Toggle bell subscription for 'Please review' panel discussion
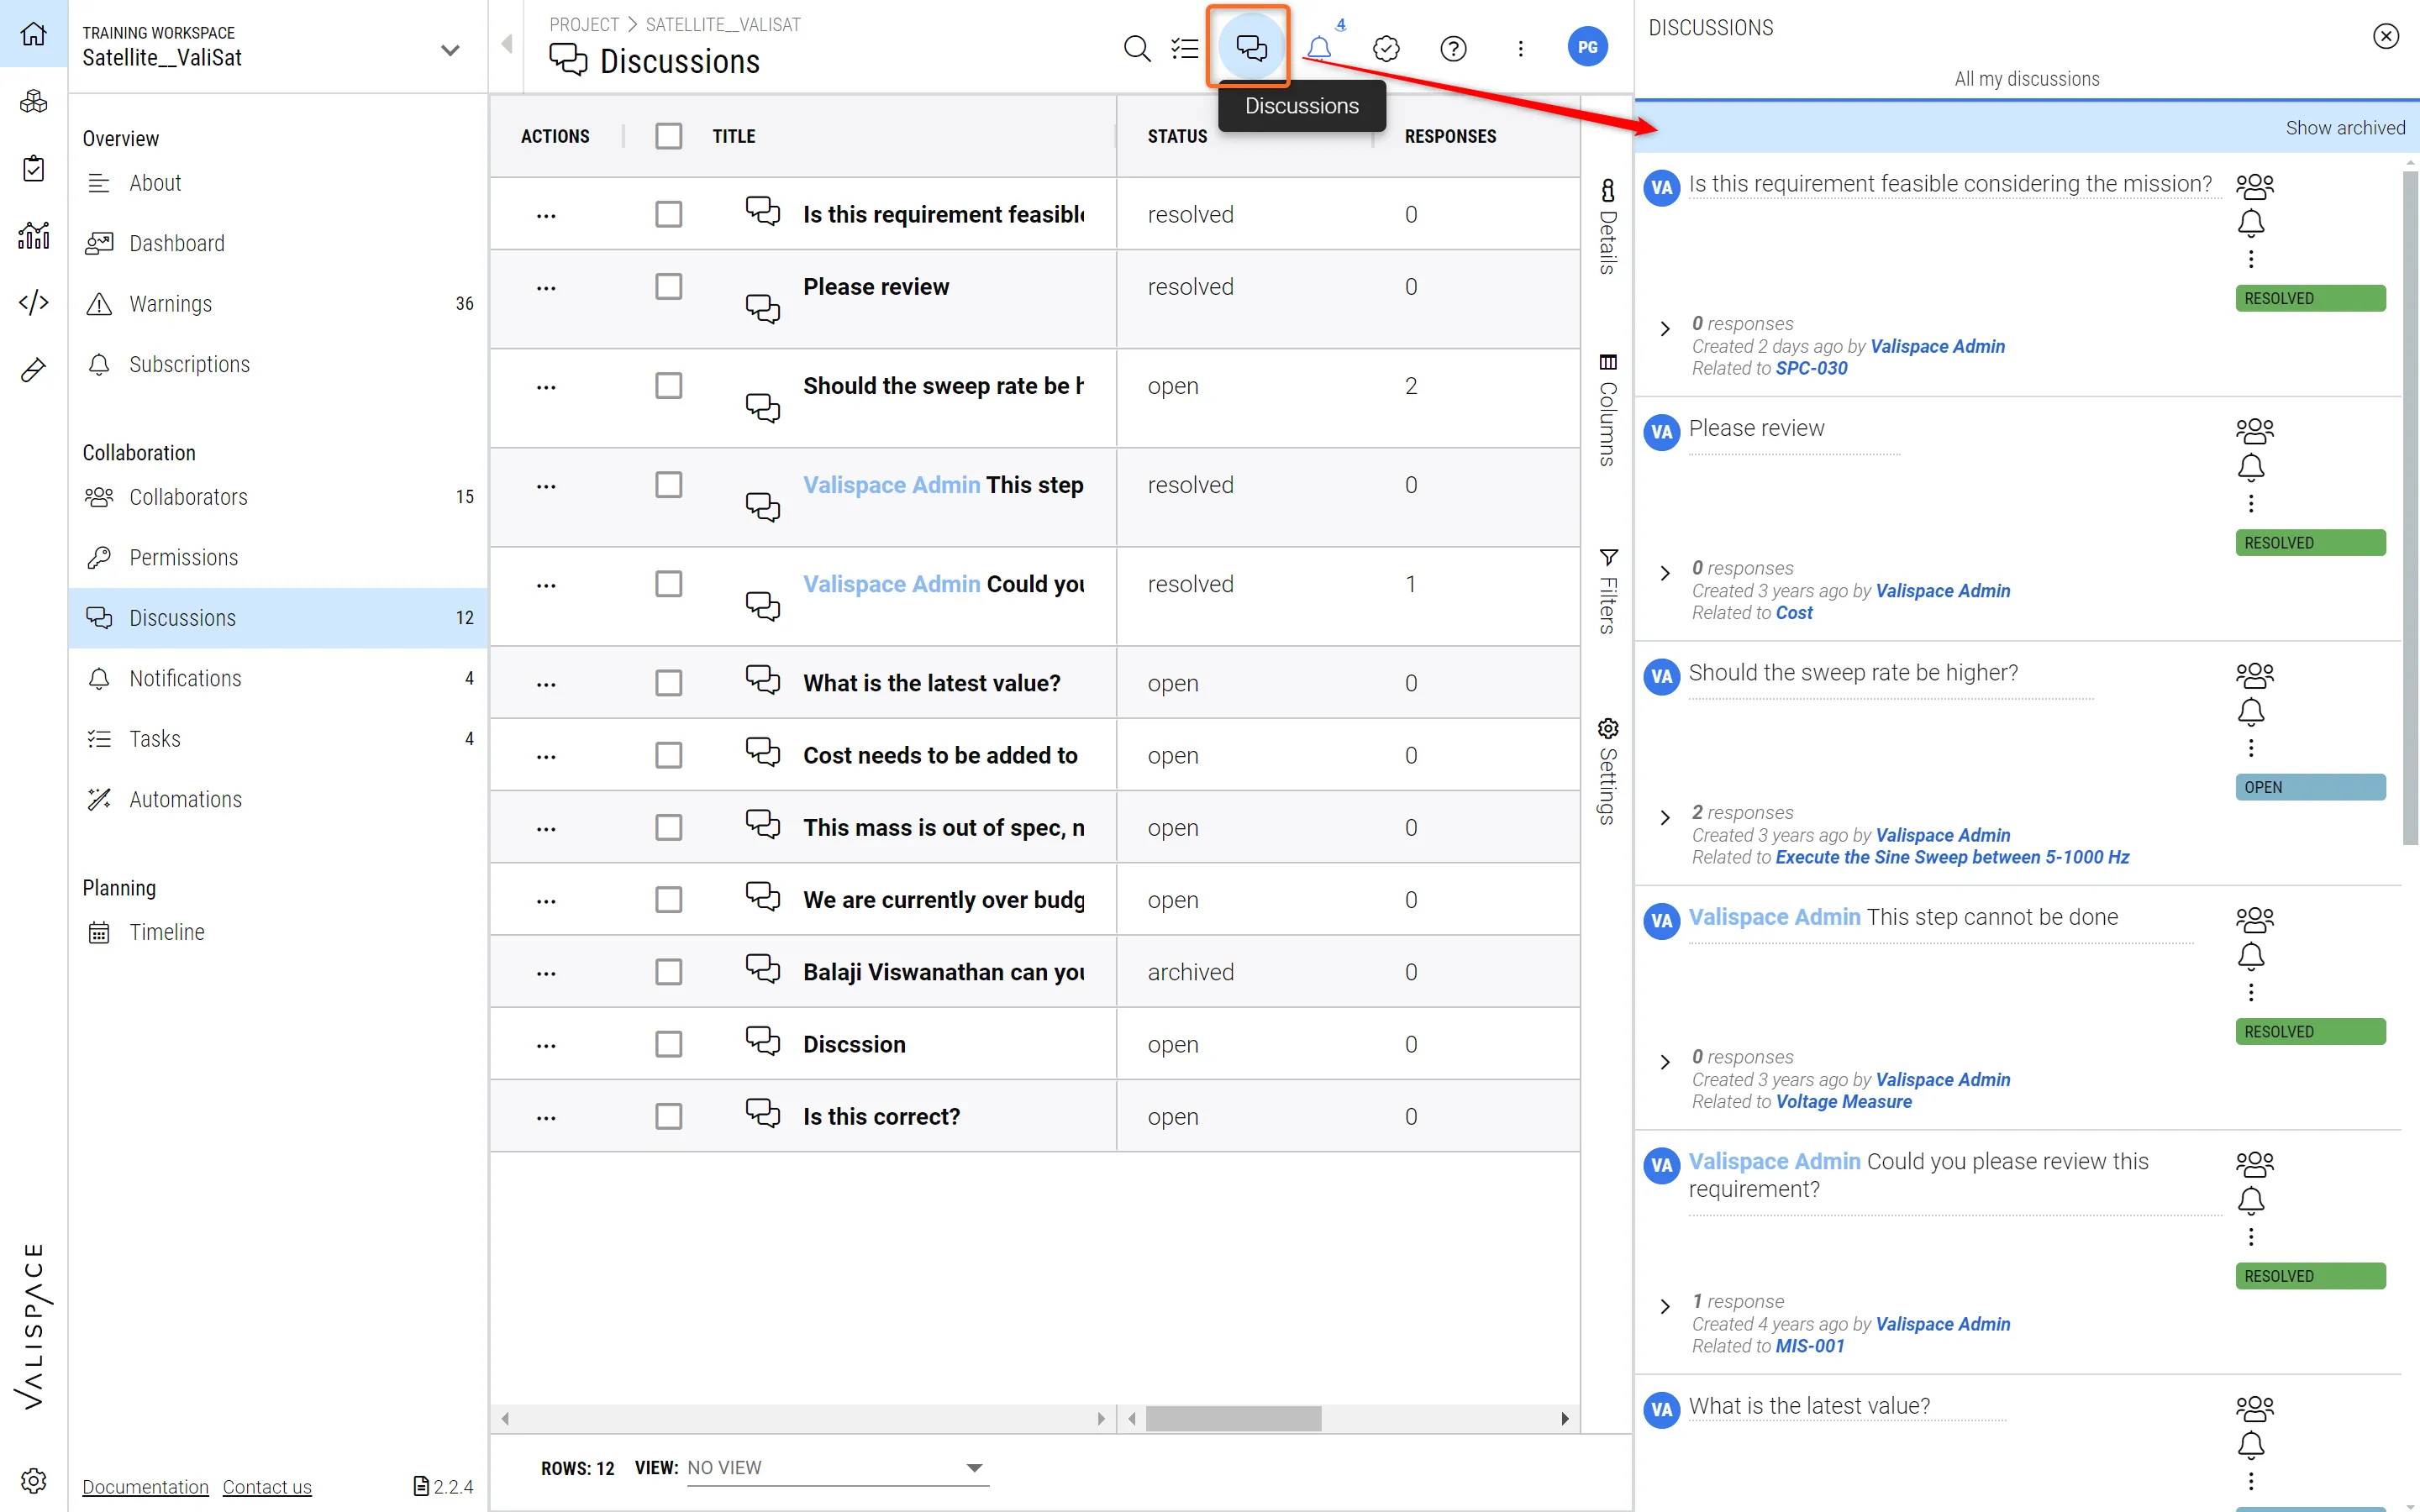This screenshot has width=2420, height=1512. click(x=2251, y=467)
